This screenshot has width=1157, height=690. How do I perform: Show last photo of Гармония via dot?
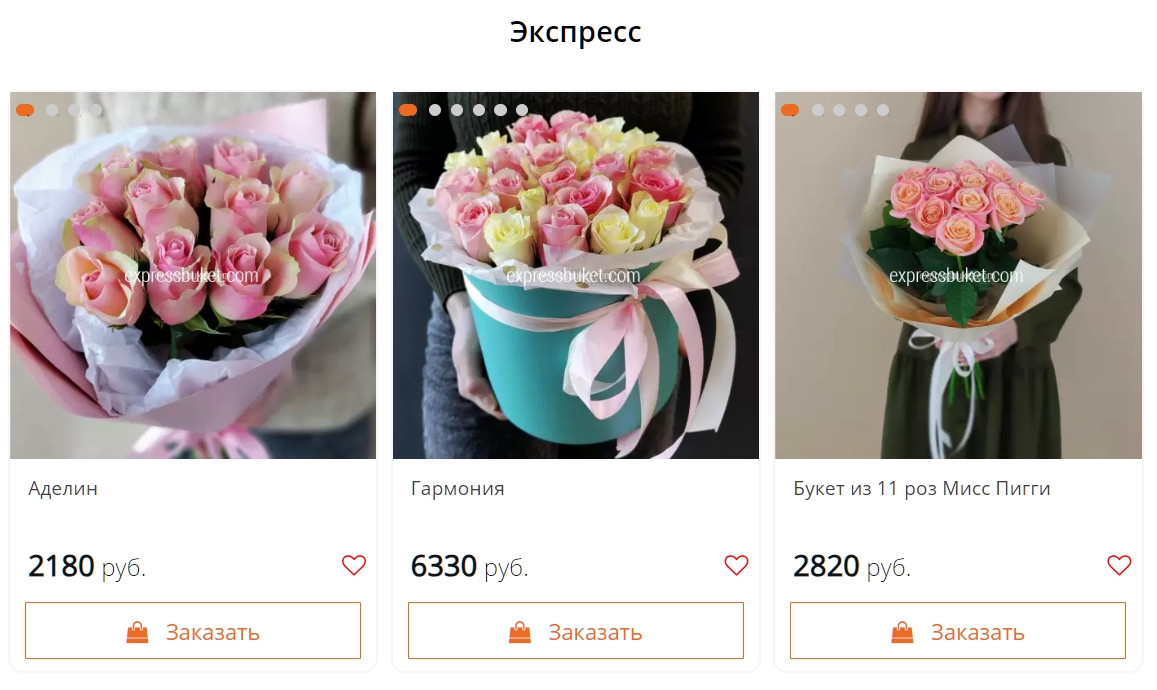coord(522,110)
